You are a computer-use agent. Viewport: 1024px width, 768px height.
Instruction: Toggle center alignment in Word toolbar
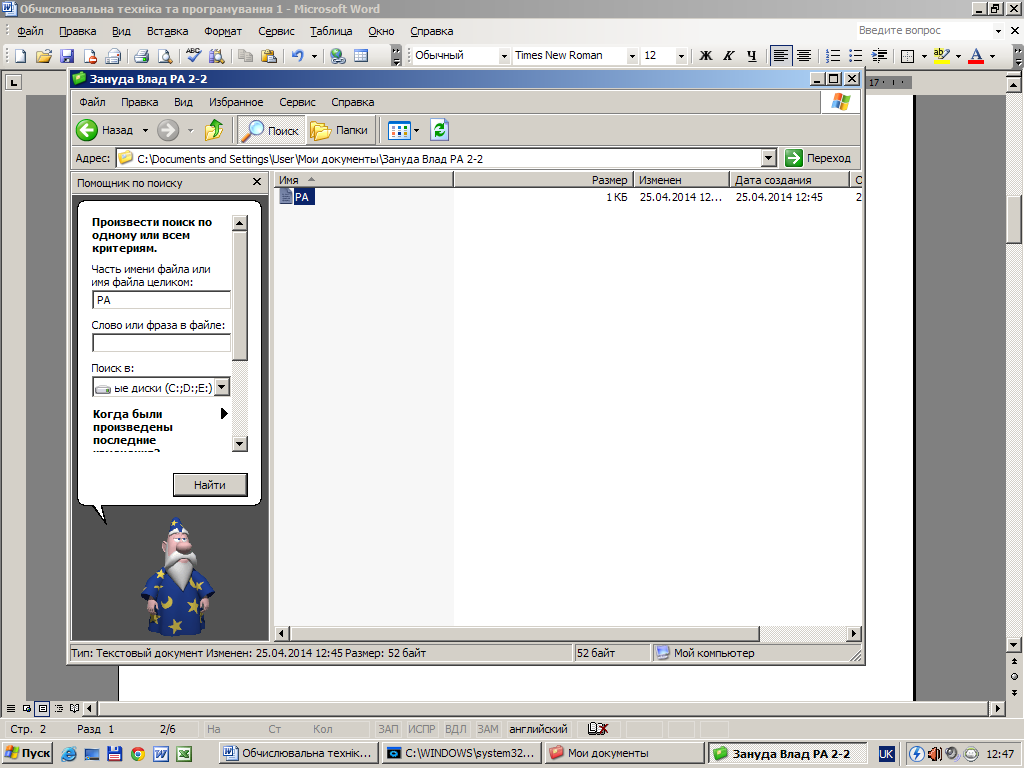point(804,56)
